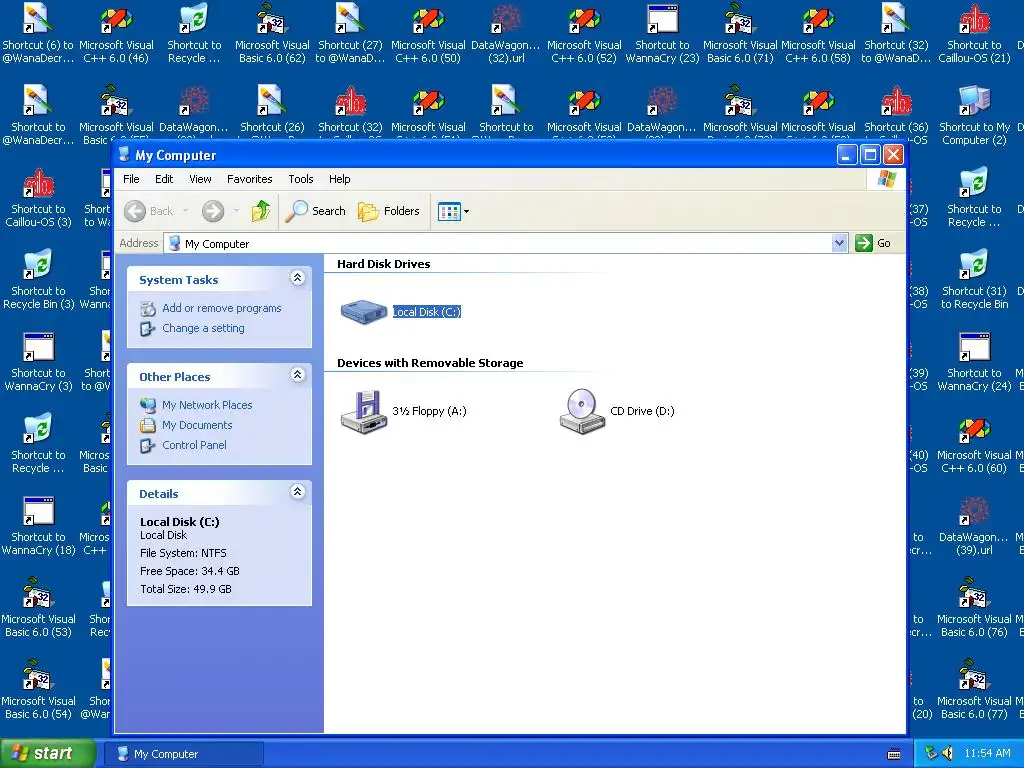
Task: Open the Favorites menu
Action: (x=249, y=179)
